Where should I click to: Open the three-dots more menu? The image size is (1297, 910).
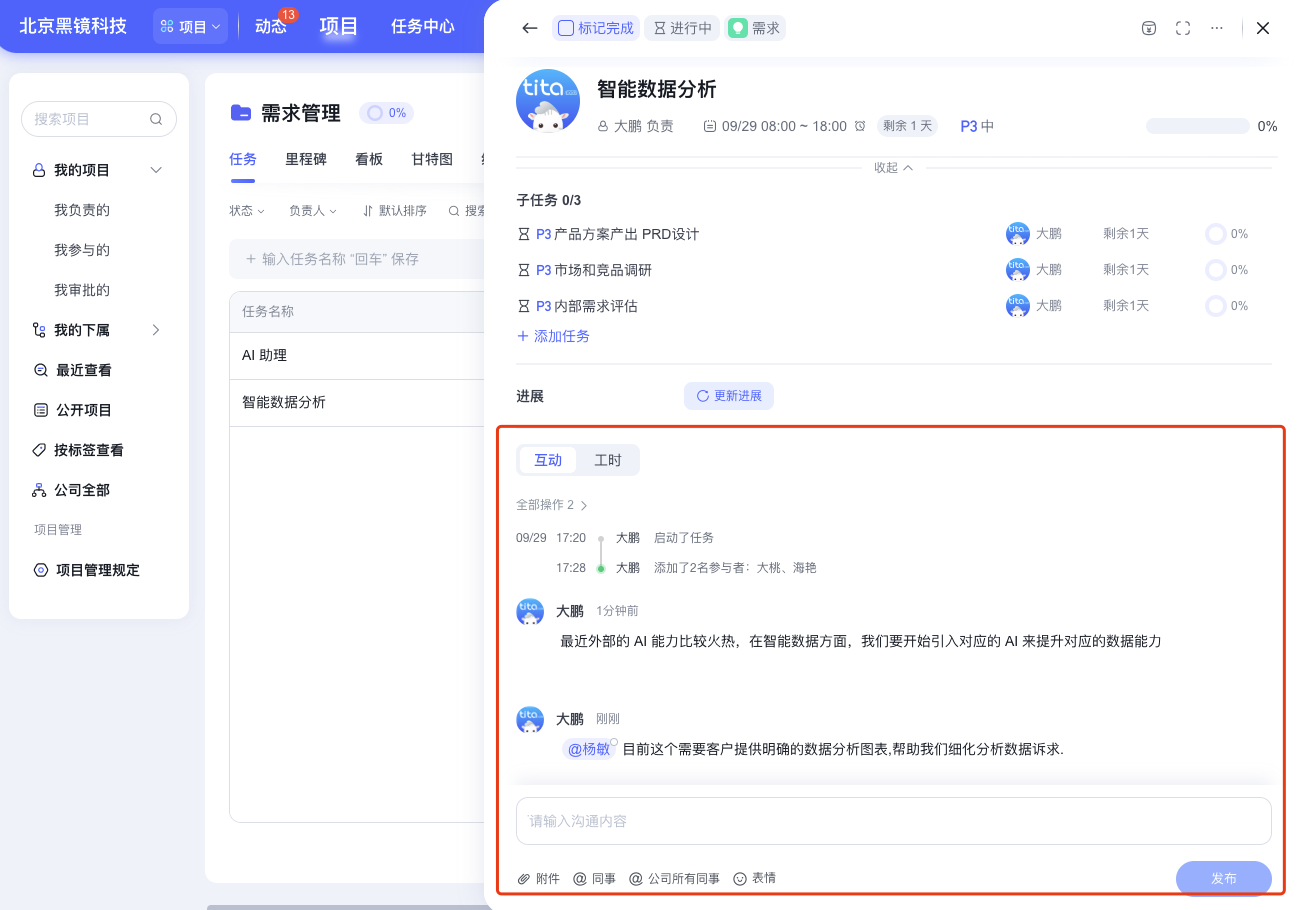pos(1217,28)
